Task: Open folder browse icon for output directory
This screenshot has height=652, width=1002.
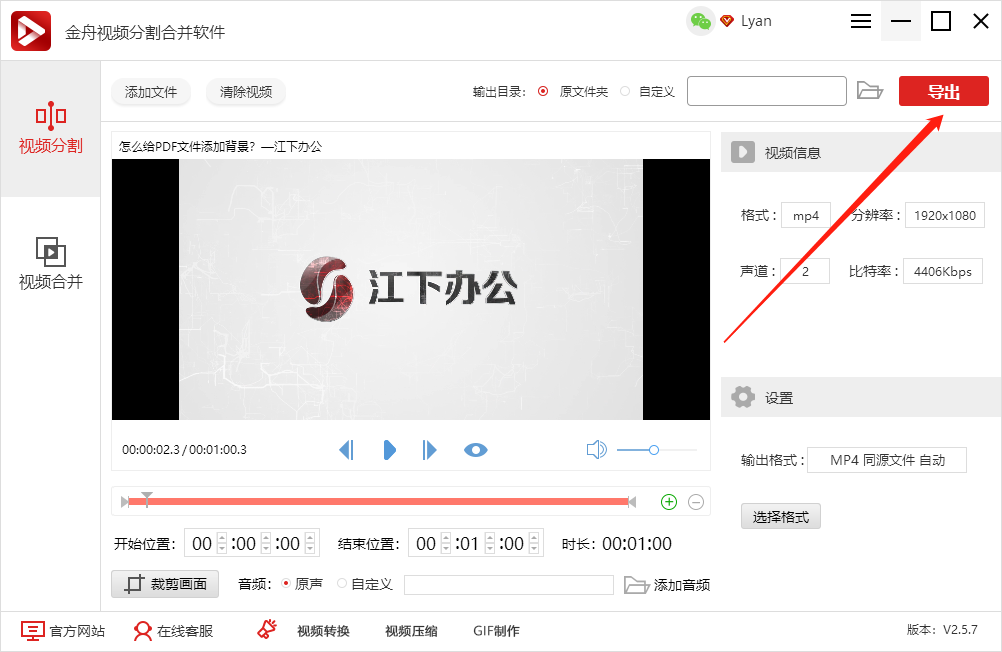Action: [x=869, y=91]
